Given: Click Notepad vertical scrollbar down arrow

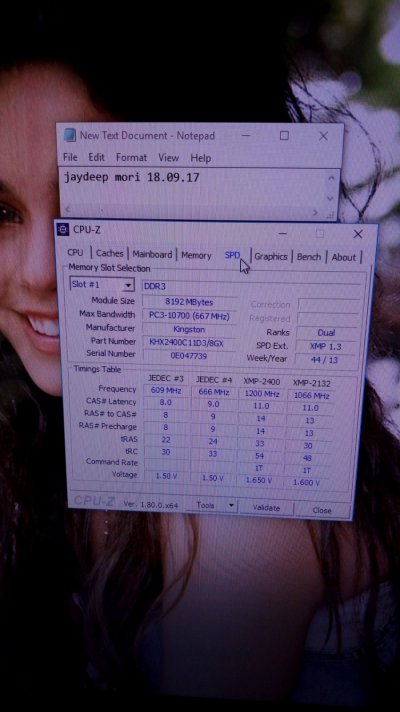Looking at the screenshot, I should (331, 198).
